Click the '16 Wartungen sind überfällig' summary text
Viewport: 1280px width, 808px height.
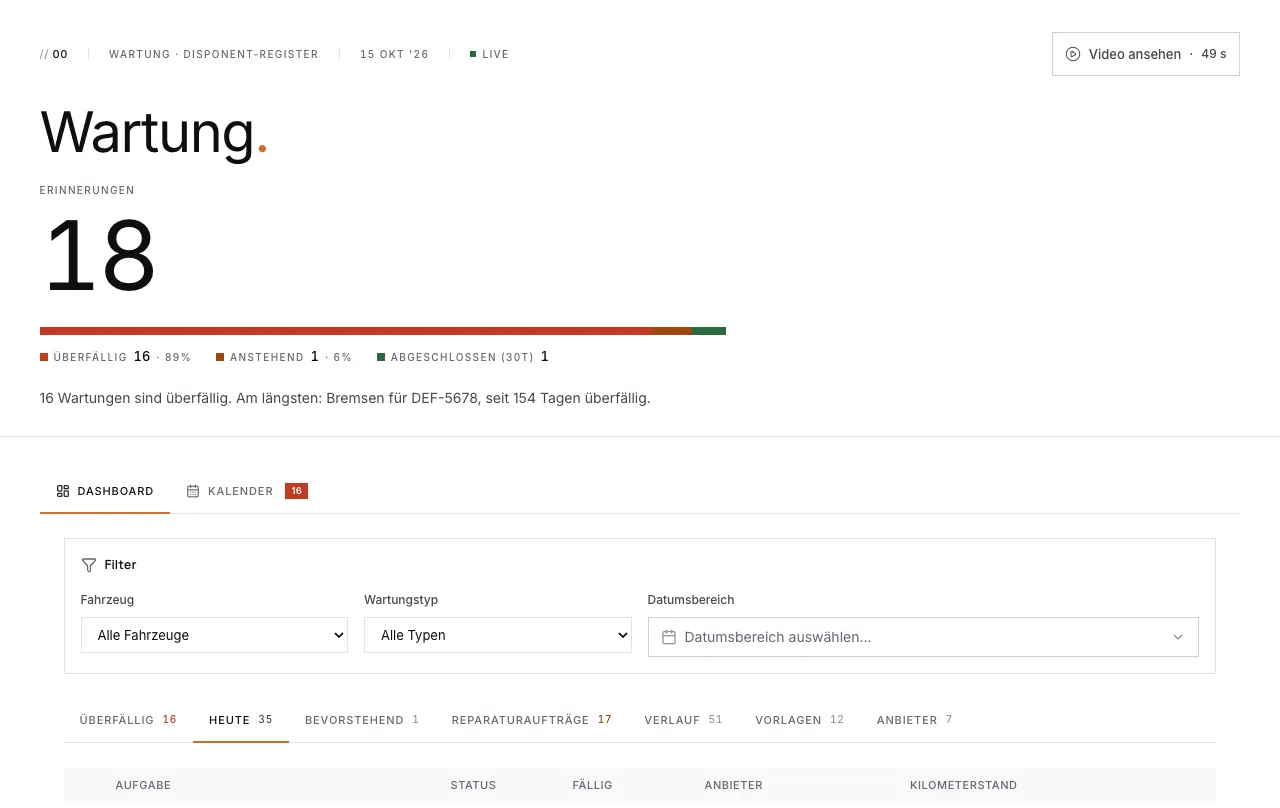345,398
